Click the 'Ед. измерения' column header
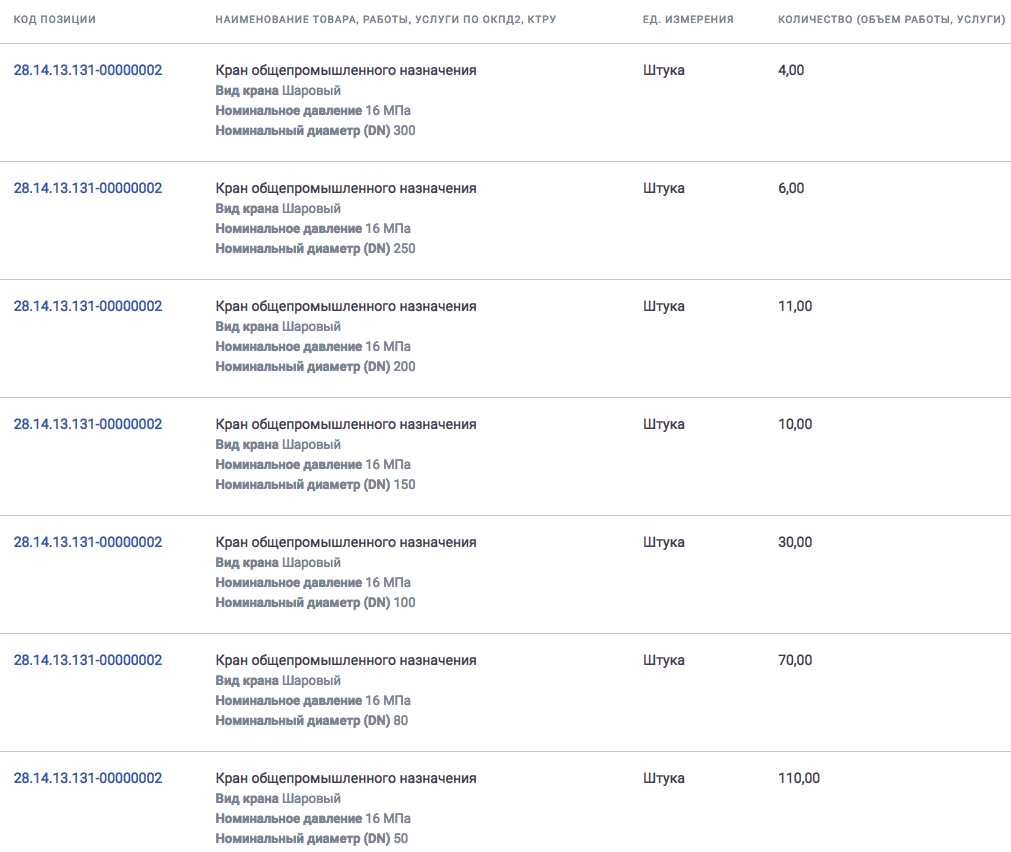The height and width of the screenshot is (852, 1011). coord(688,19)
